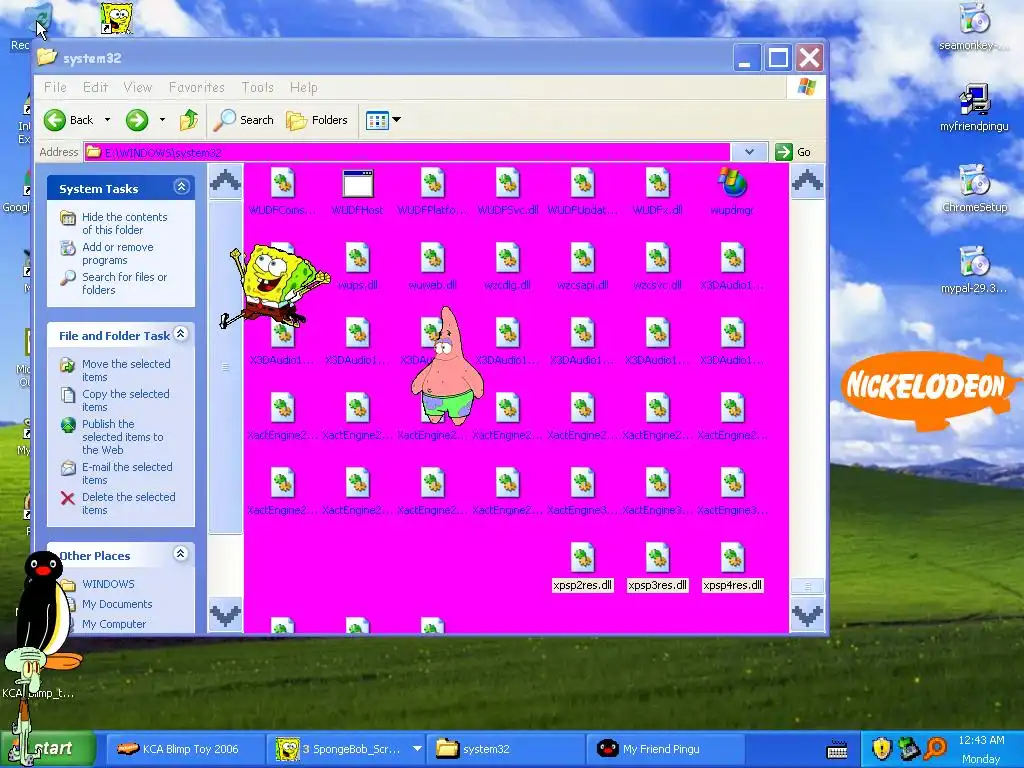Select the wzcsvc.dll file icon
This screenshot has width=1024, height=768.
click(658, 258)
